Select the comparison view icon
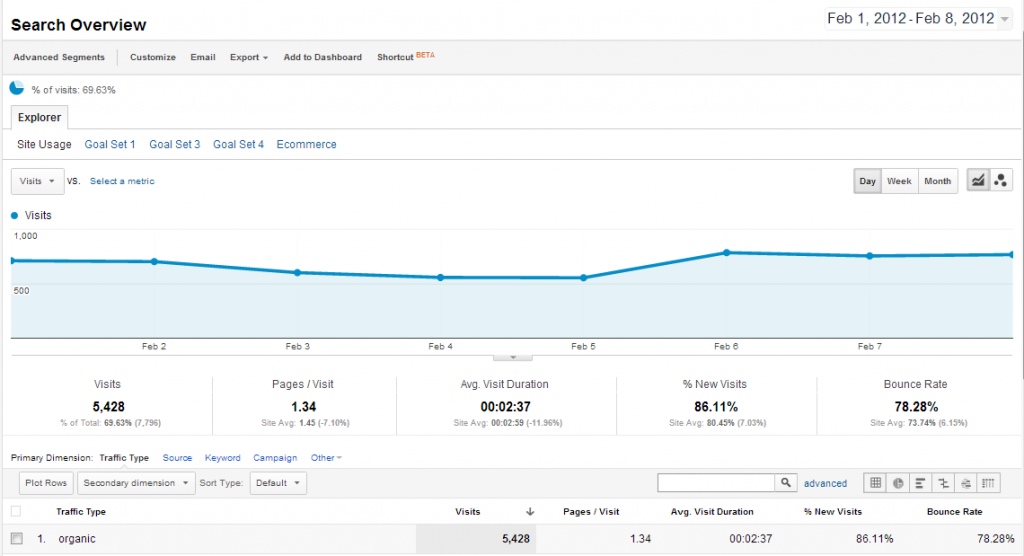The image size is (1024, 556). (x=943, y=483)
